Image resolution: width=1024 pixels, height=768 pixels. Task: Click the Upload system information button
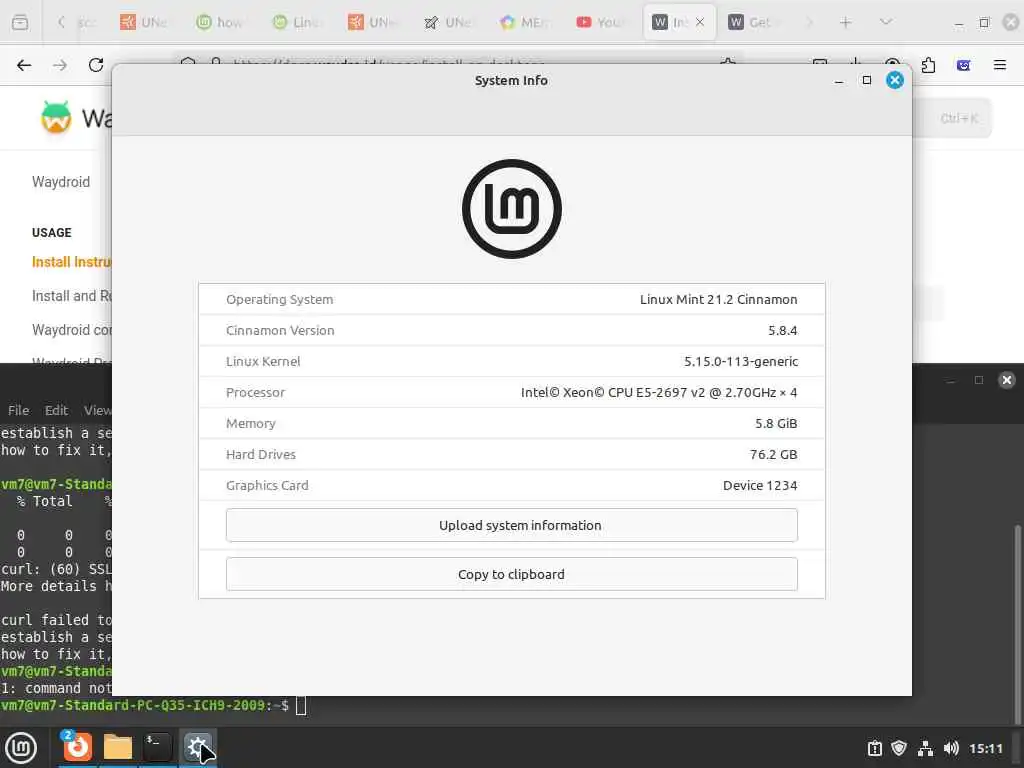pyautogui.click(x=511, y=525)
